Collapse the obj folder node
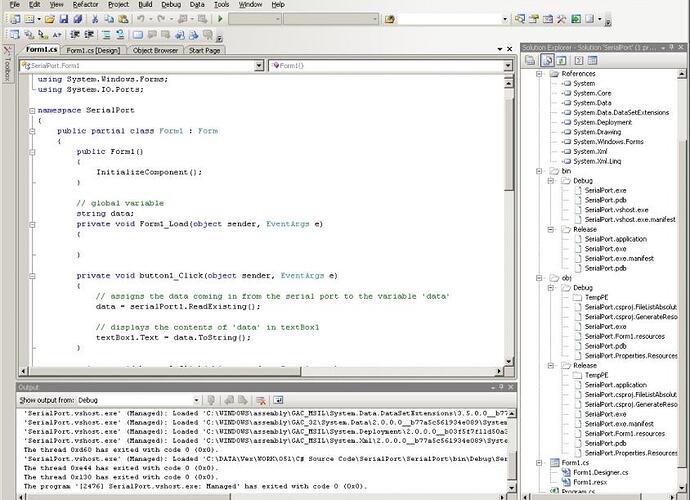The image size is (690, 500). pos(539,278)
